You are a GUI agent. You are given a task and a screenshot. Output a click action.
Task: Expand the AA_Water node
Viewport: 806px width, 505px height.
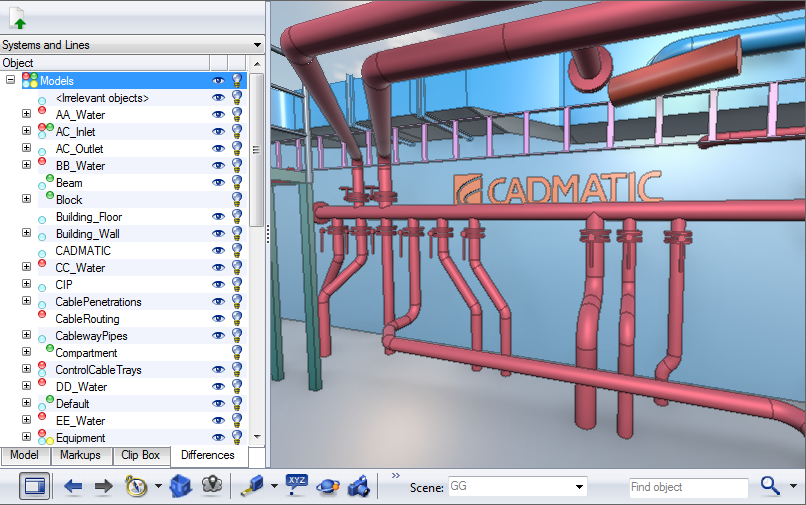coord(27,114)
